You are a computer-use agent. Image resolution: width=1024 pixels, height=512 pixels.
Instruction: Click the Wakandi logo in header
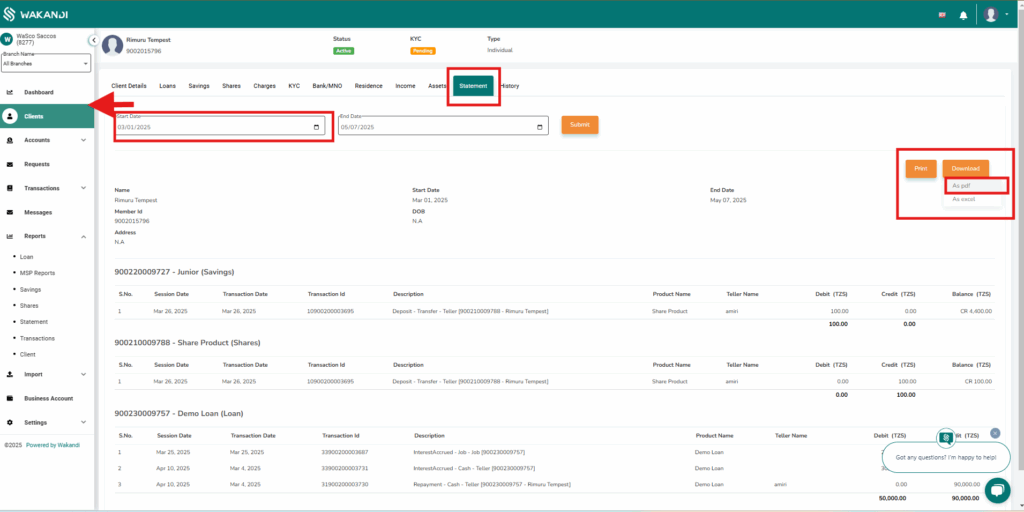pyautogui.click(x=36, y=14)
